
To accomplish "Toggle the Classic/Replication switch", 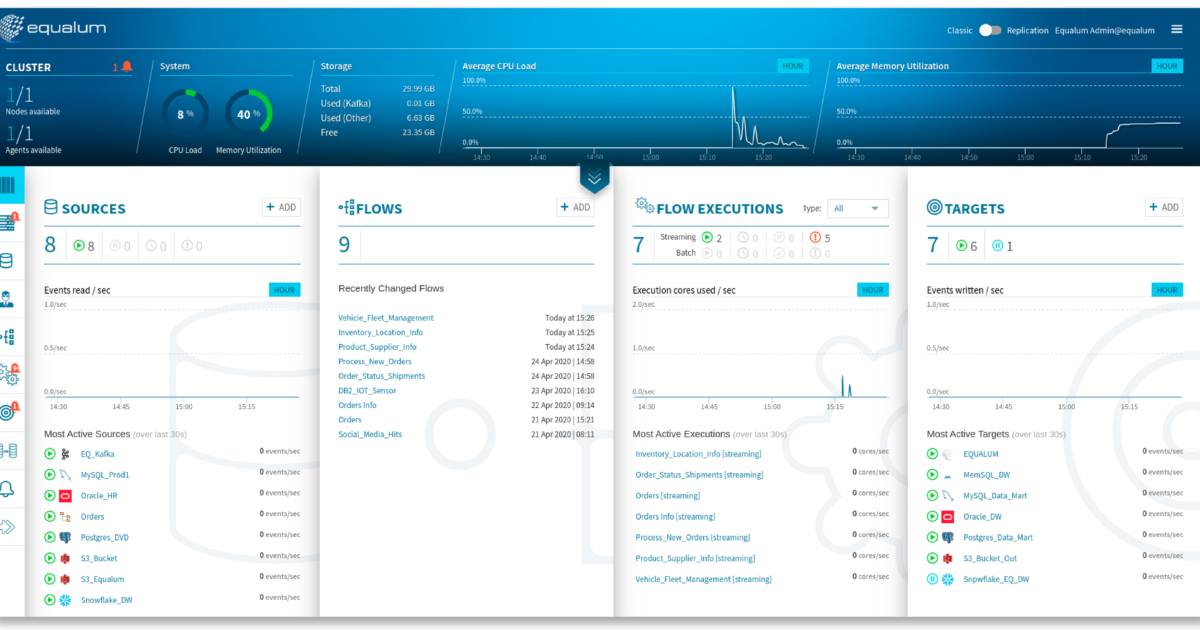I will coord(990,30).
